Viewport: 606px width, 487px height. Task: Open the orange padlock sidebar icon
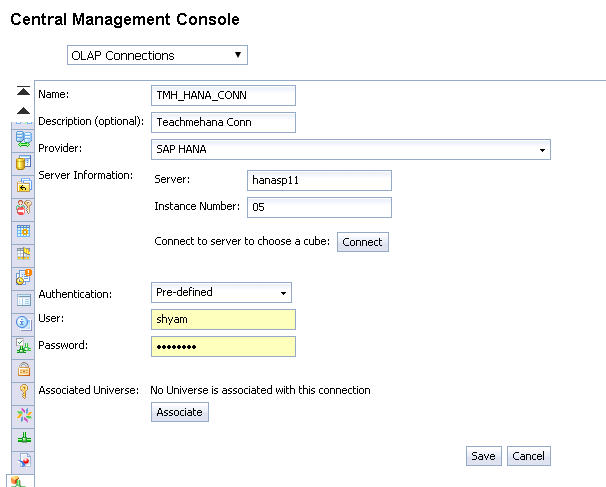(24, 369)
